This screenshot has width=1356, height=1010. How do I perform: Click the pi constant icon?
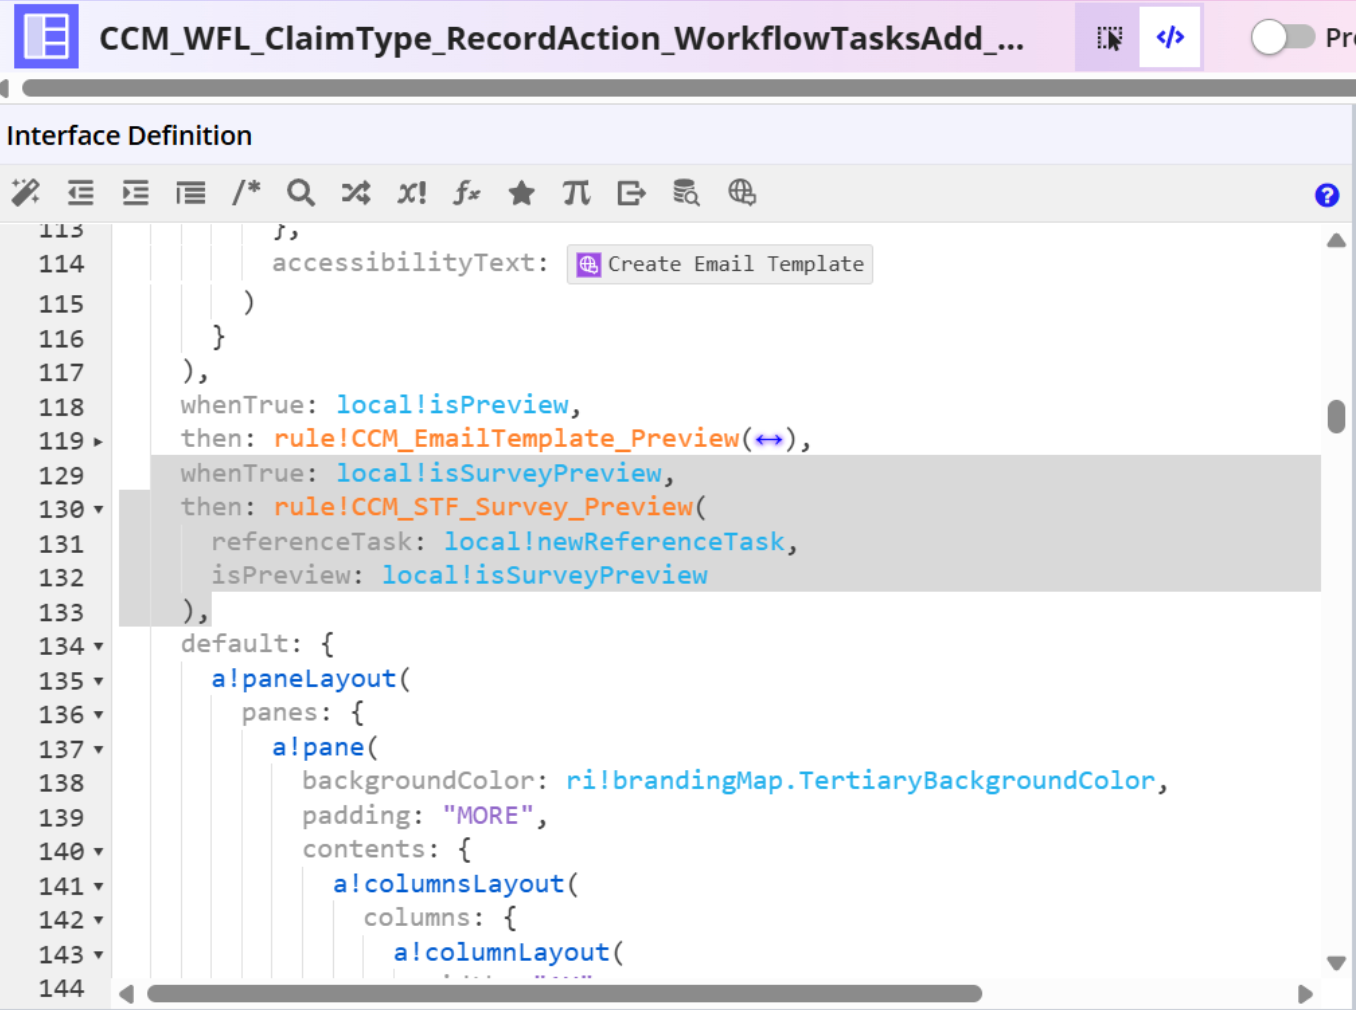pyautogui.click(x=577, y=192)
